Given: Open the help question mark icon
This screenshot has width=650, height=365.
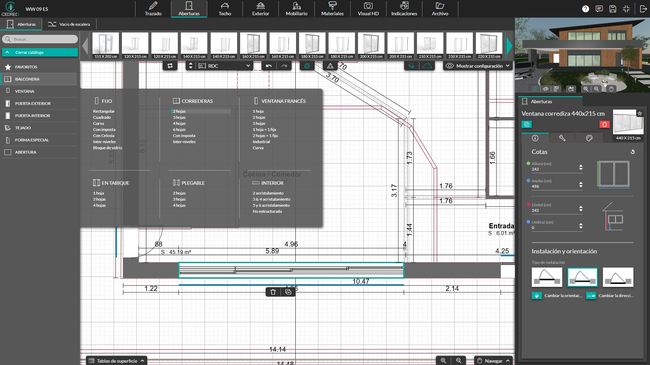Looking at the screenshot, I should point(585,9).
